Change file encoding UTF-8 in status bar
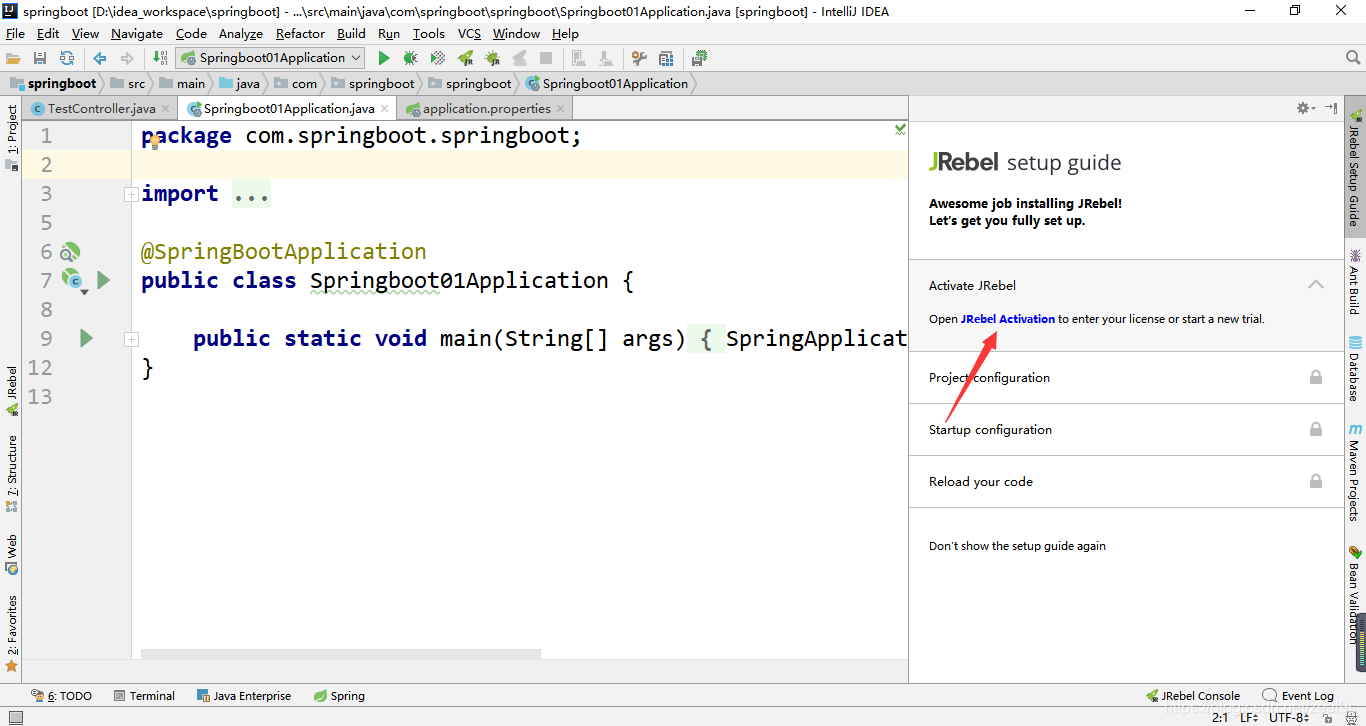Viewport: 1366px width, 726px height. click(x=1289, y=717)
